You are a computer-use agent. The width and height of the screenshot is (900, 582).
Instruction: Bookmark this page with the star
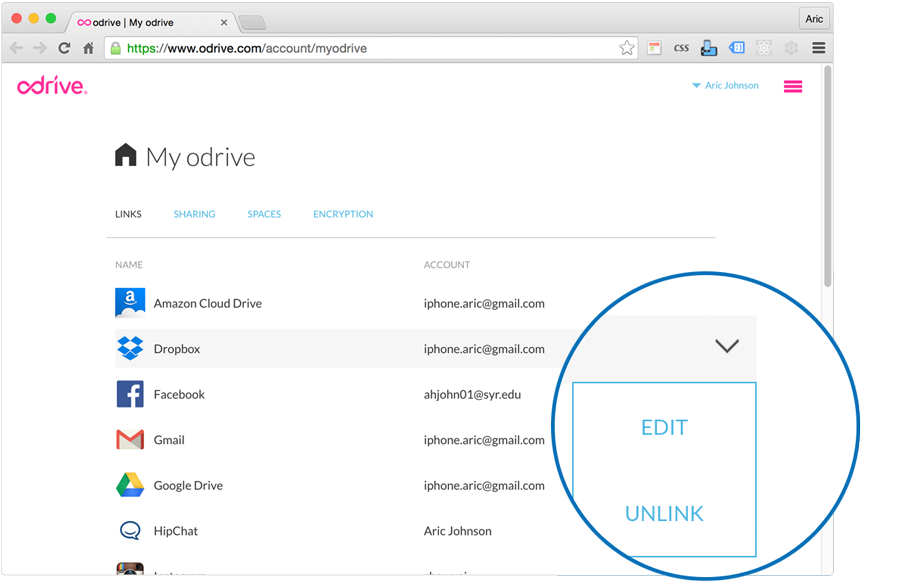[x=627, y=48]
